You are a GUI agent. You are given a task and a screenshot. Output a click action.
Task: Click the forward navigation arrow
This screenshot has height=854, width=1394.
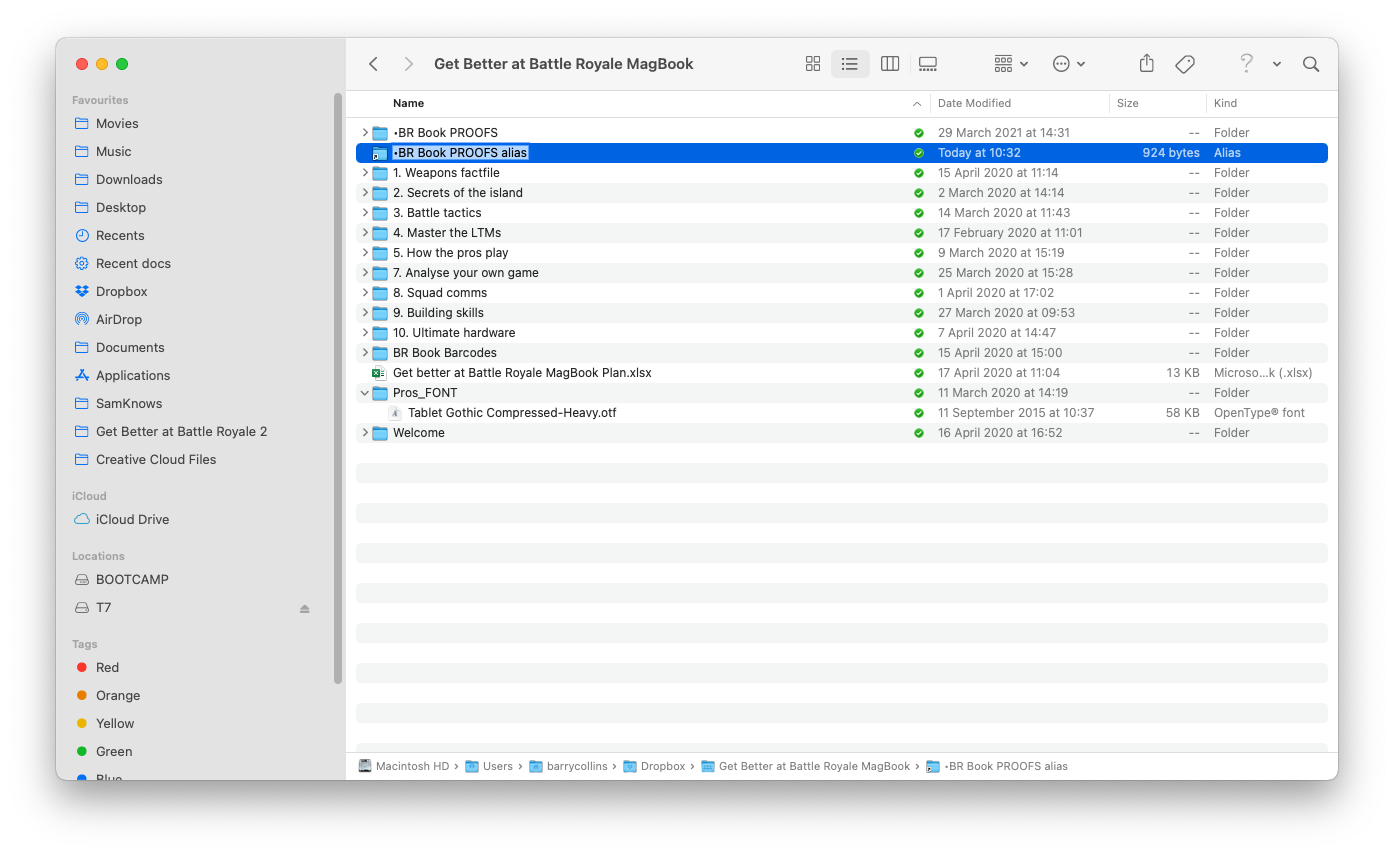pyautogui.click(x=408, y=63)
